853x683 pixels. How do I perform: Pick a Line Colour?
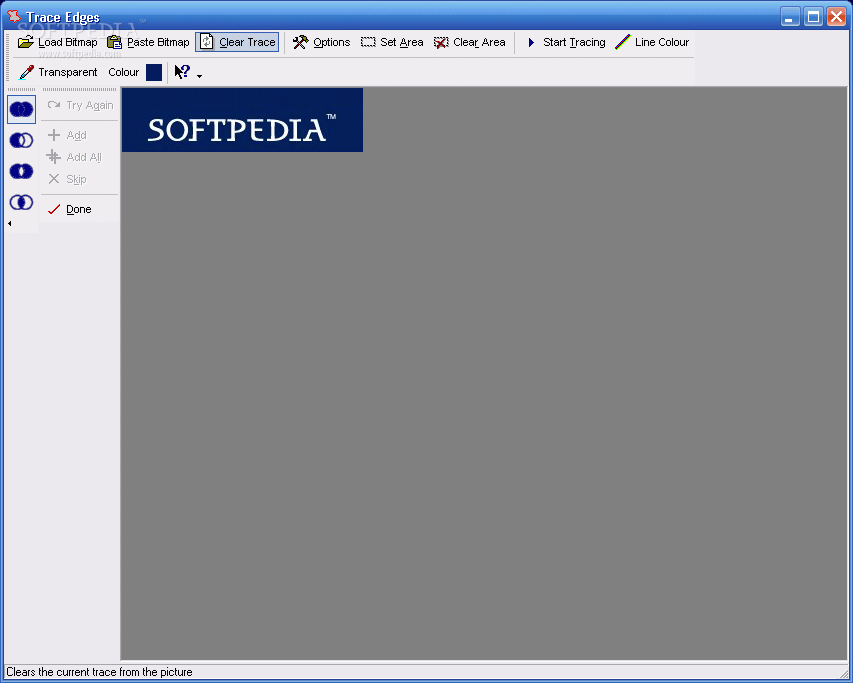tap(652, 42)
